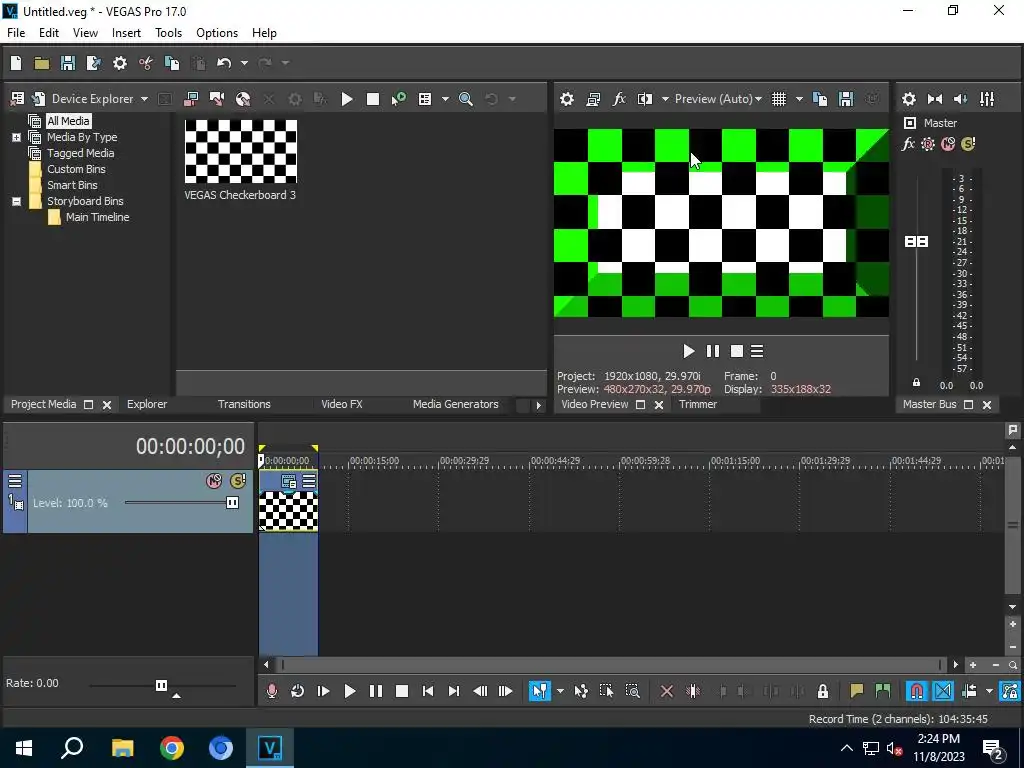The width and height of the screenshot is (1024, 768).
Task: Click the Search Media magnifier icon
Action: tap(466, 99)
